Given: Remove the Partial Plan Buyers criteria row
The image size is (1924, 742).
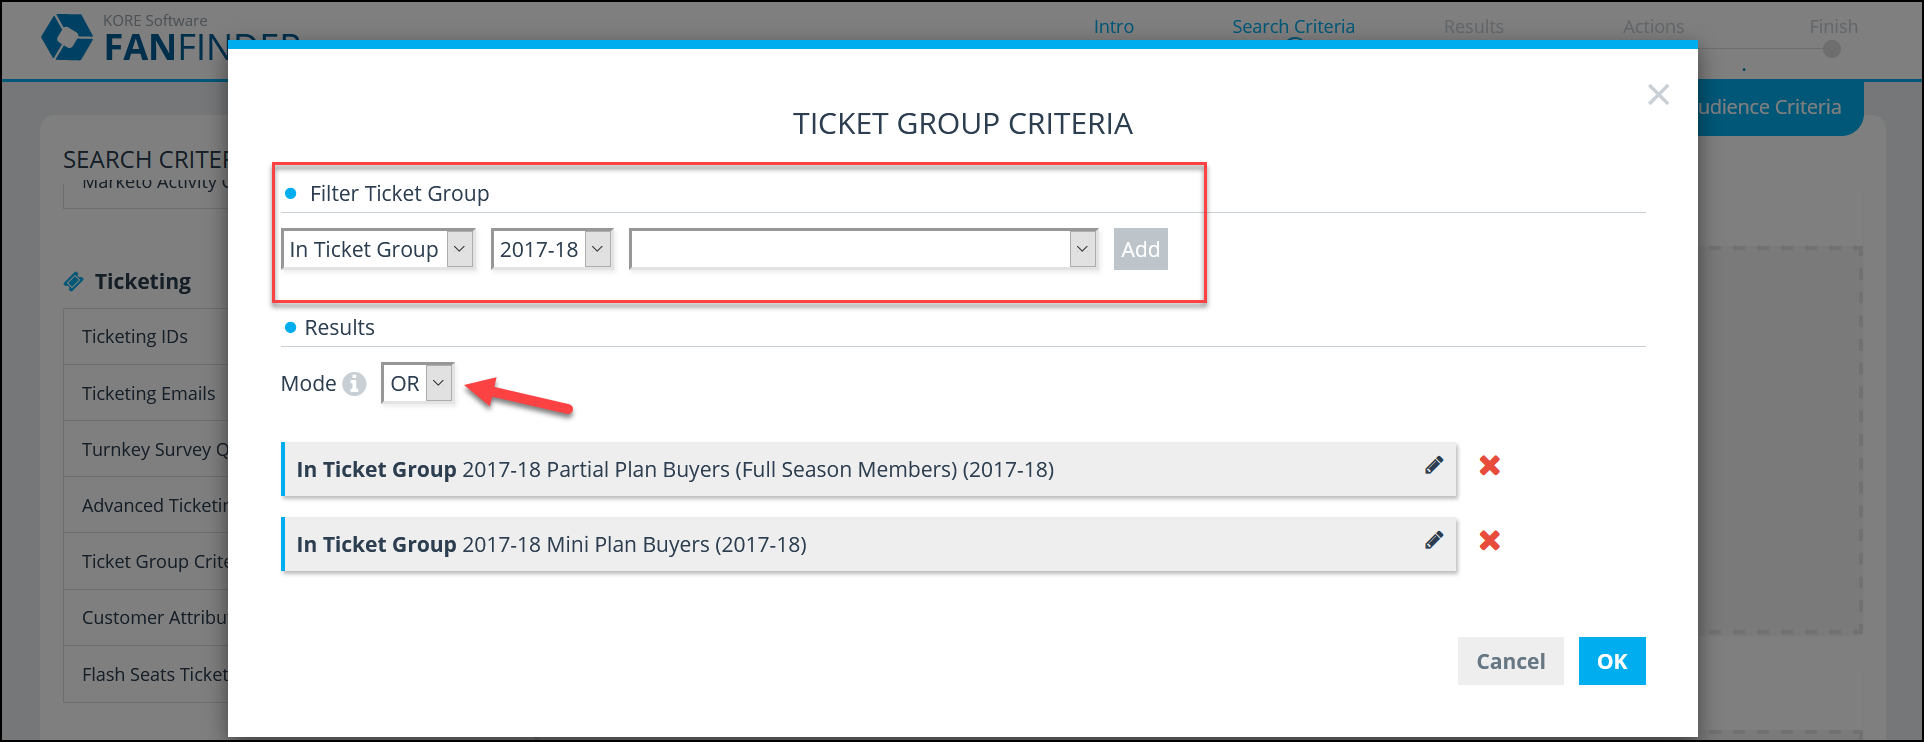Looking at the screenshot, I should pos(1490,465).
